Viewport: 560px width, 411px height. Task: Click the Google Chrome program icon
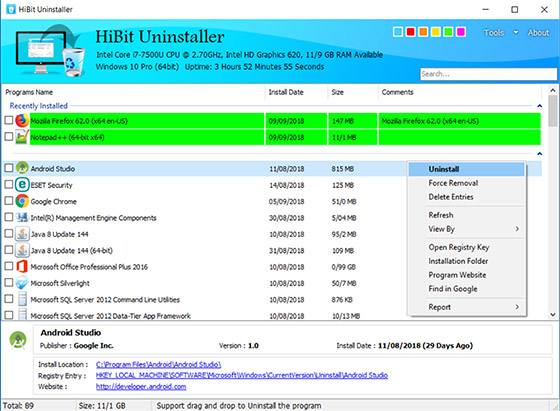(22, 201)
